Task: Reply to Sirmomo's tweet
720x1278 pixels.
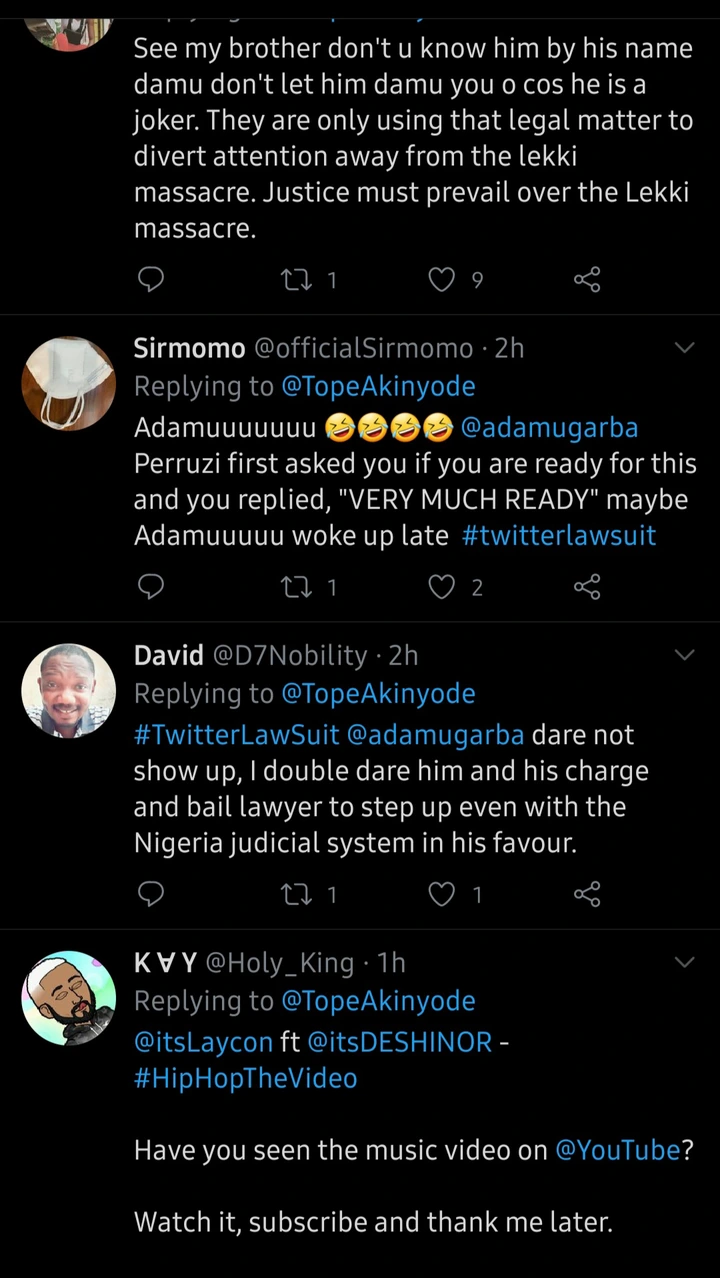Action: coord(150,587)
